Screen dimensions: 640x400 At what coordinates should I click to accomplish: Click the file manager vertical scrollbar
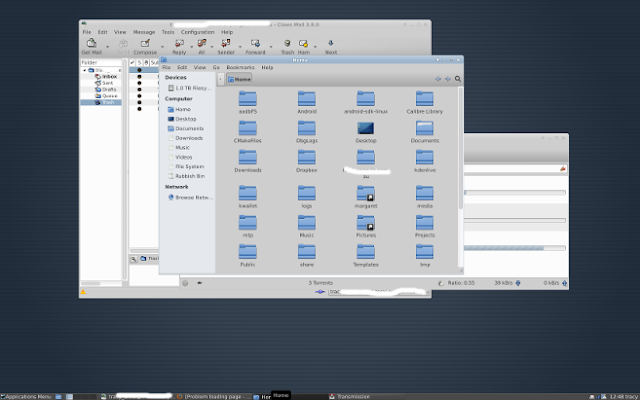[x=461, y=149]
